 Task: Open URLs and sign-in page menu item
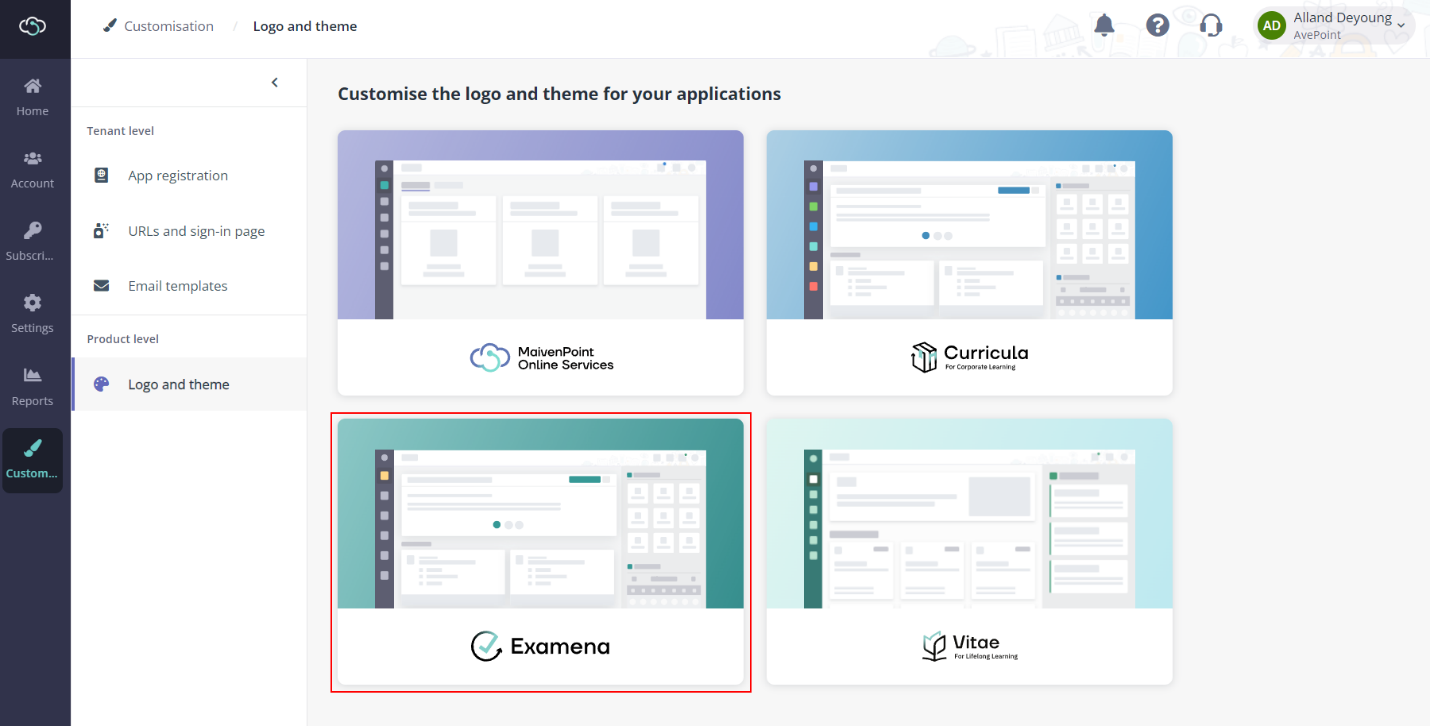pos(189,231)
